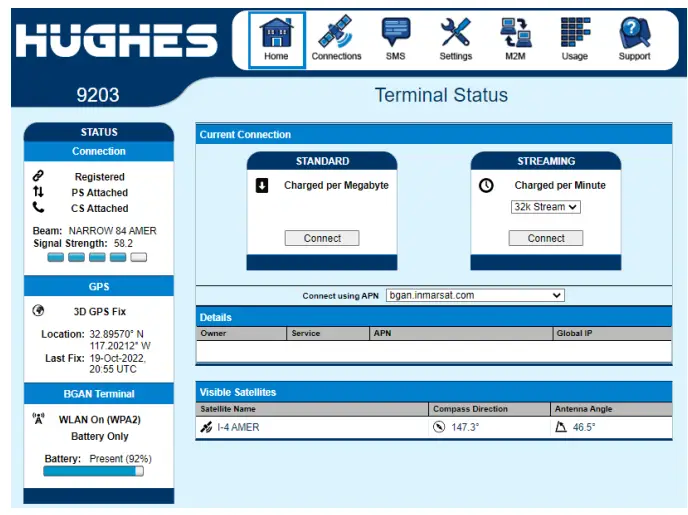Click the GPS section header
The image size is (688, 515).
pyautogui.click(x=99, y=286)
